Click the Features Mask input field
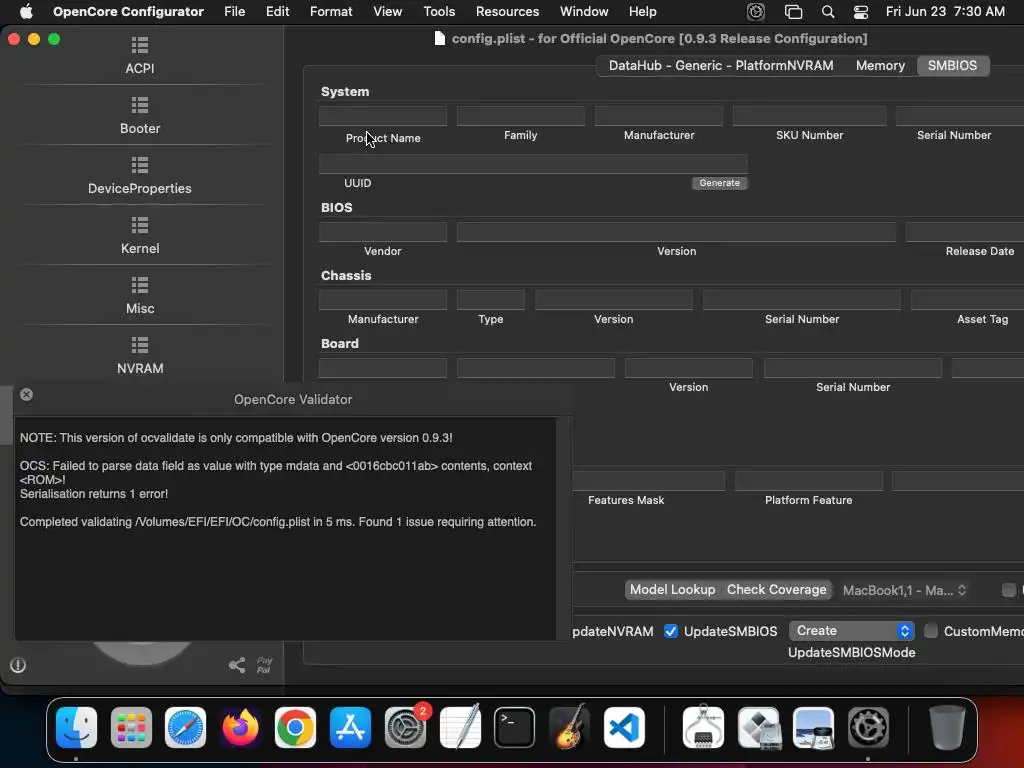 (x=648, y=481)
